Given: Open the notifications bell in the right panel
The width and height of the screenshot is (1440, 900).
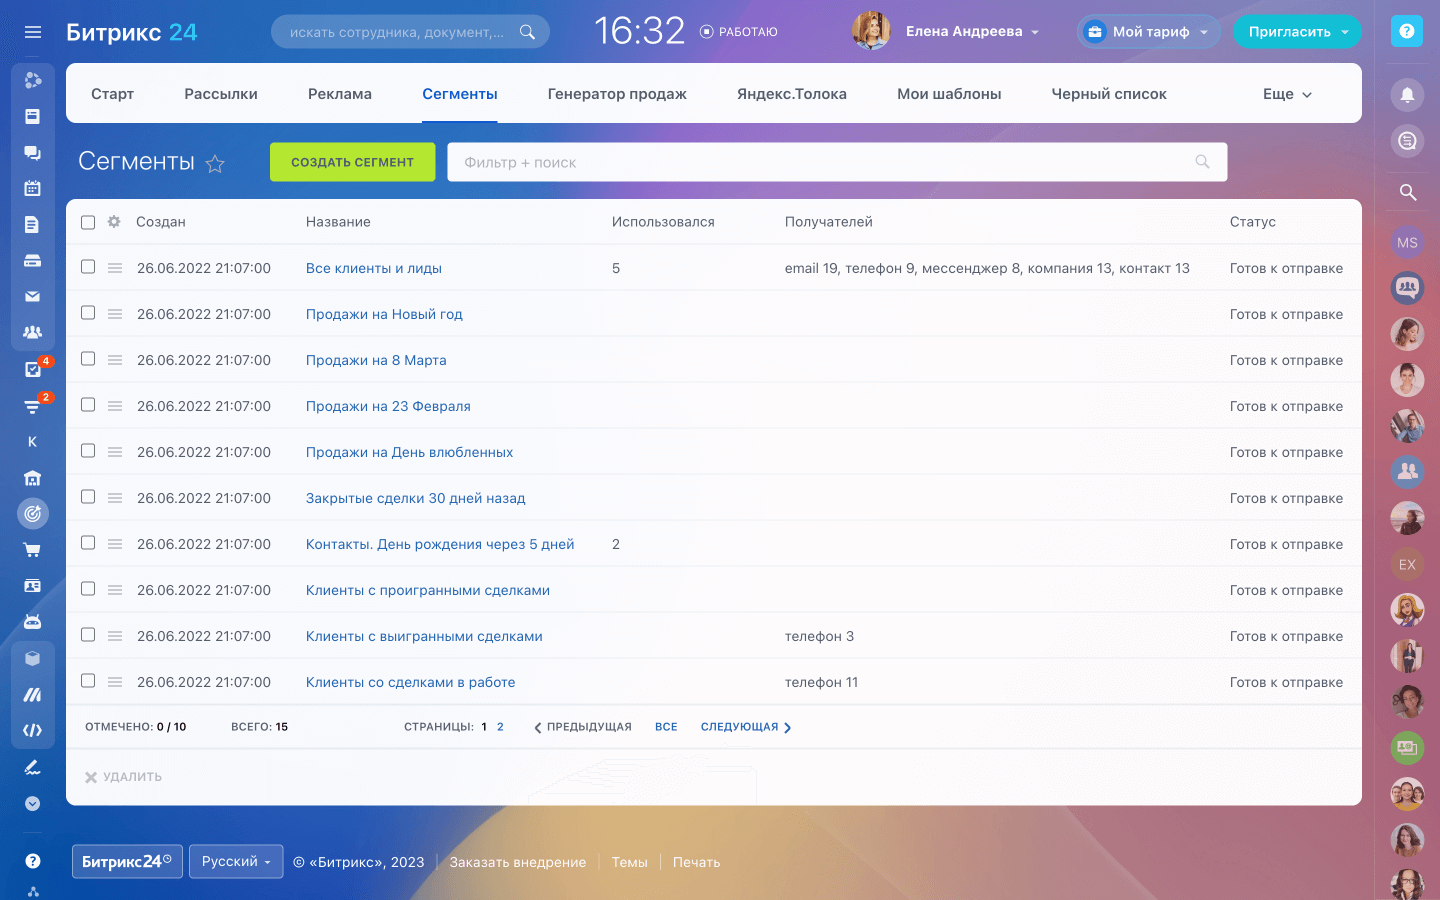Looking at the screenshot, I should 1407,95.
